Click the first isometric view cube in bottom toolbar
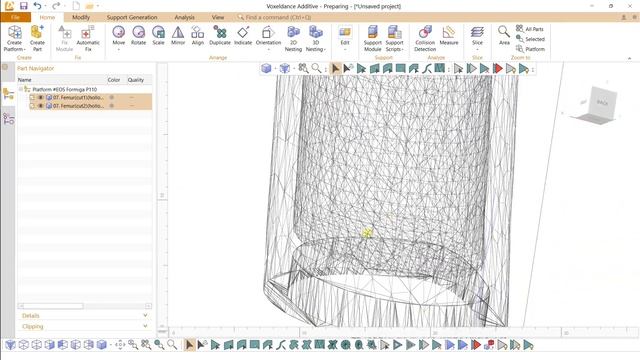This screenshot has height=360, width=640. (10, 345)
